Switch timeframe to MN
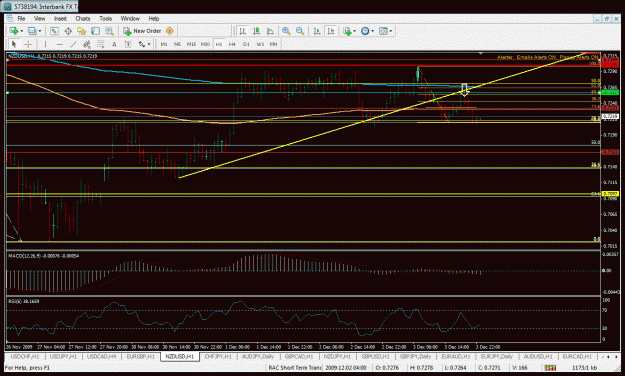 [273, 44]
